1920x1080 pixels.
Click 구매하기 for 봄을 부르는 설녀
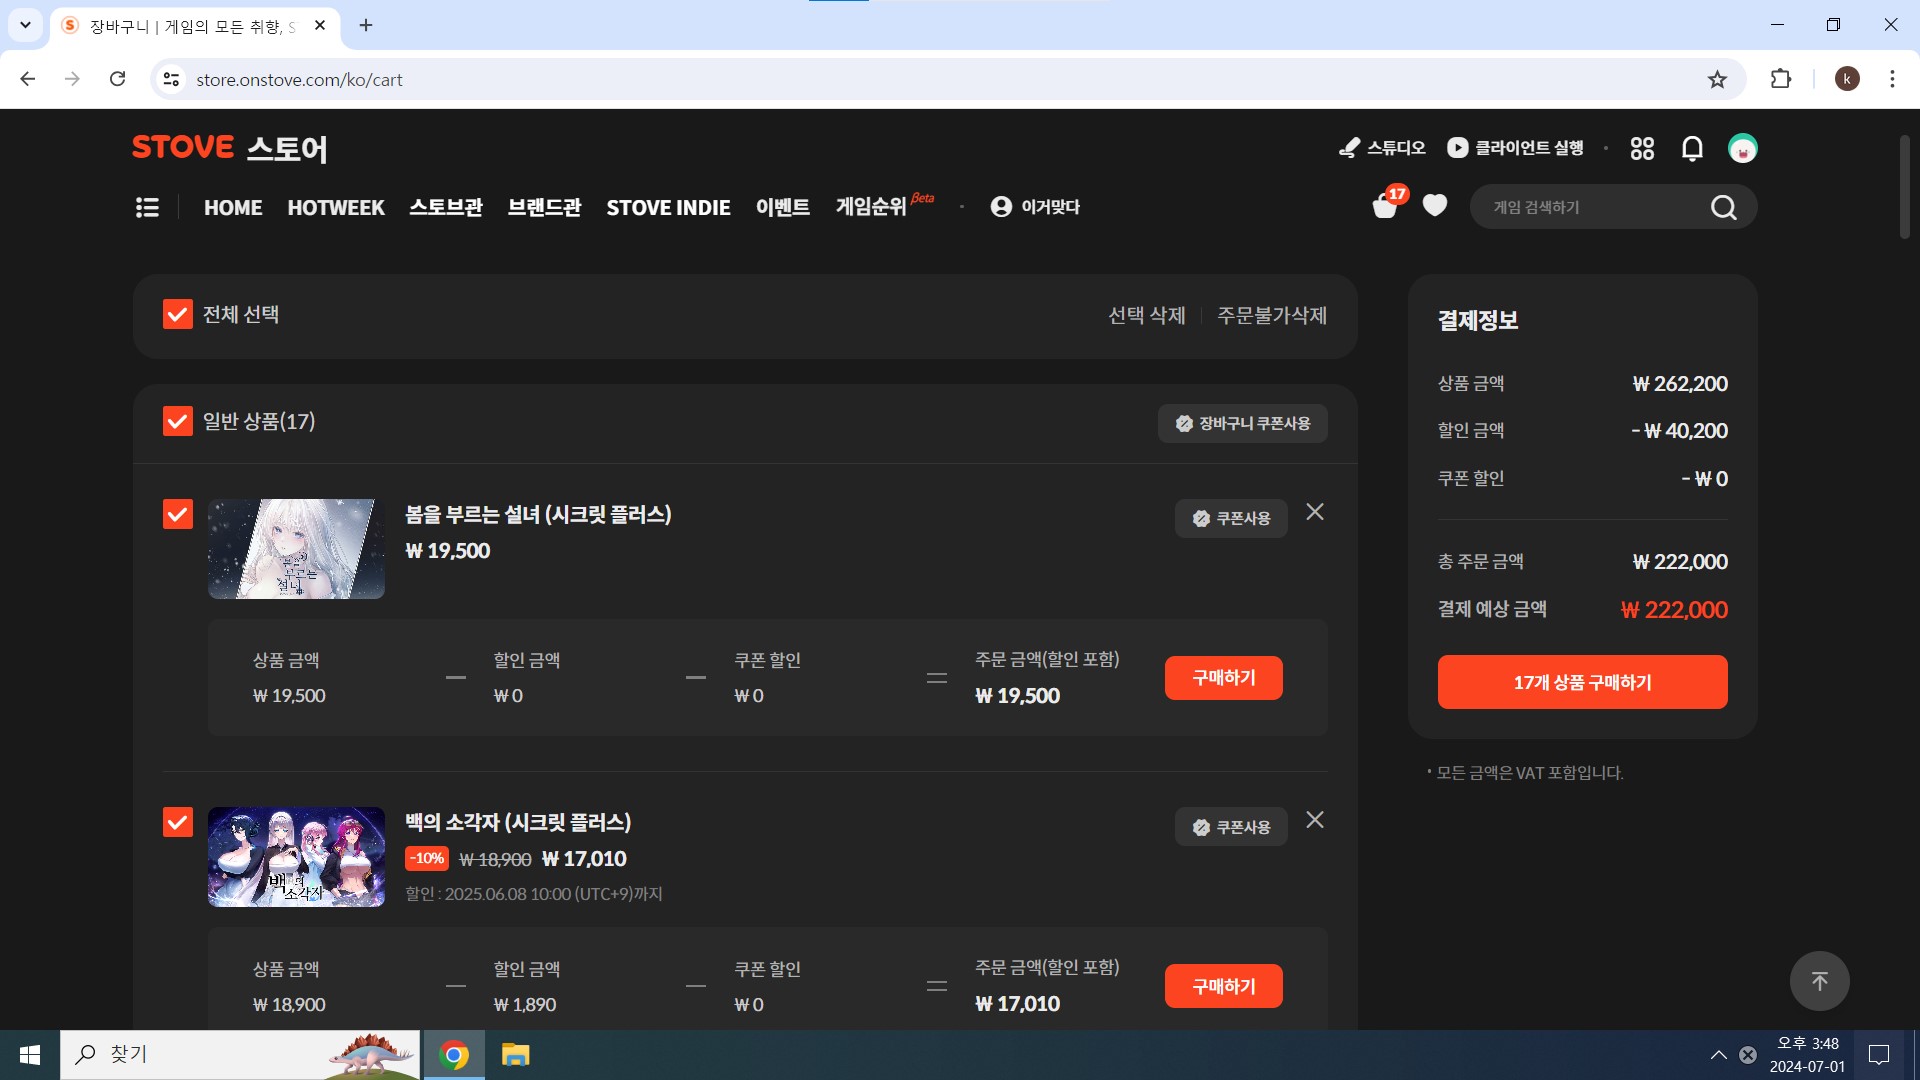(1224, 678)
